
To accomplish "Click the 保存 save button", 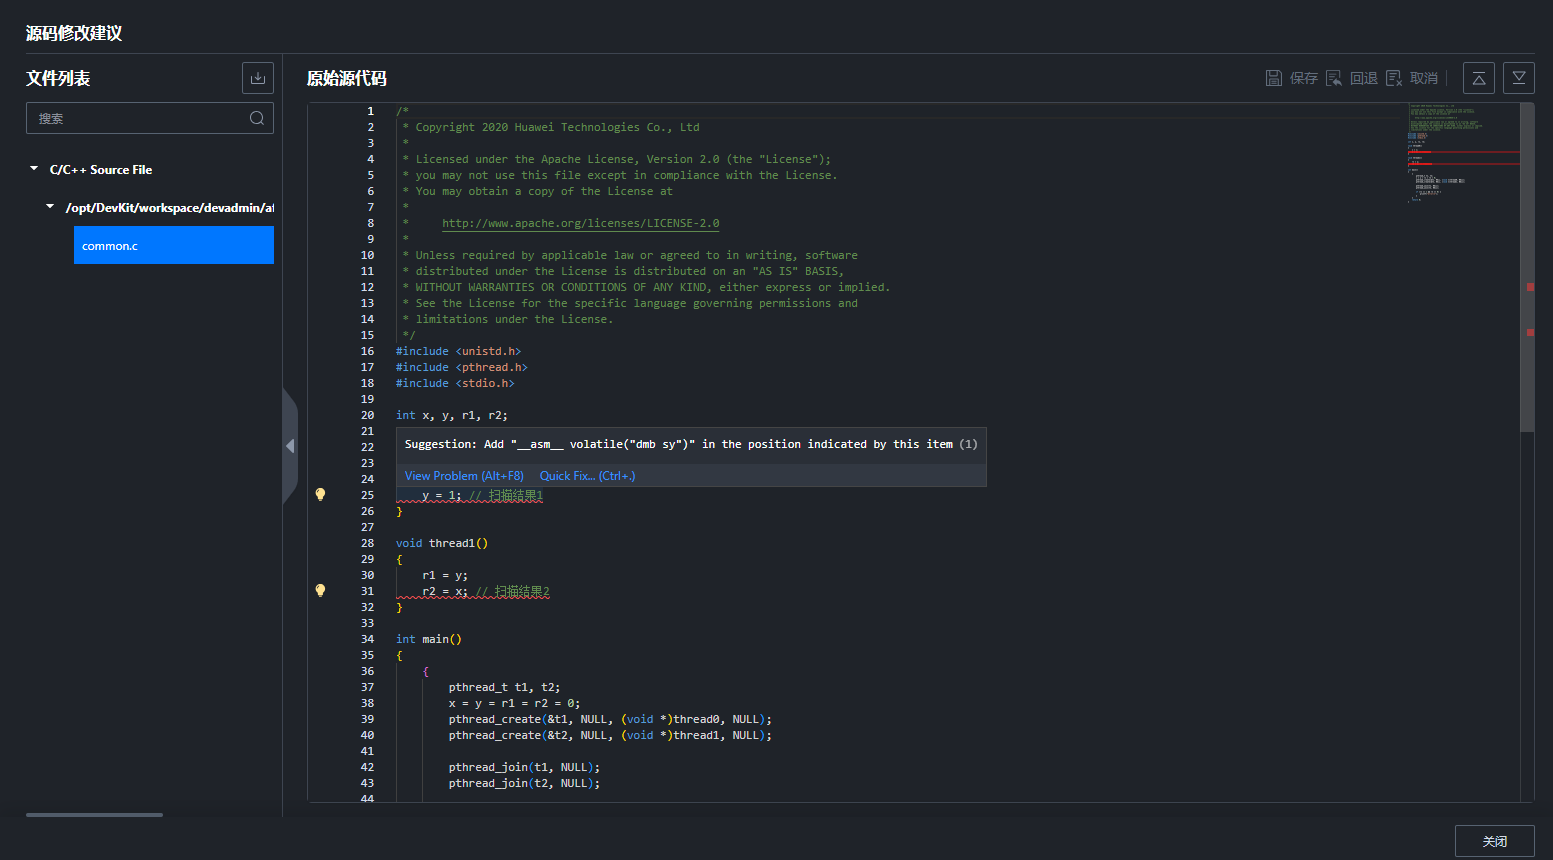I will 1292,78.
